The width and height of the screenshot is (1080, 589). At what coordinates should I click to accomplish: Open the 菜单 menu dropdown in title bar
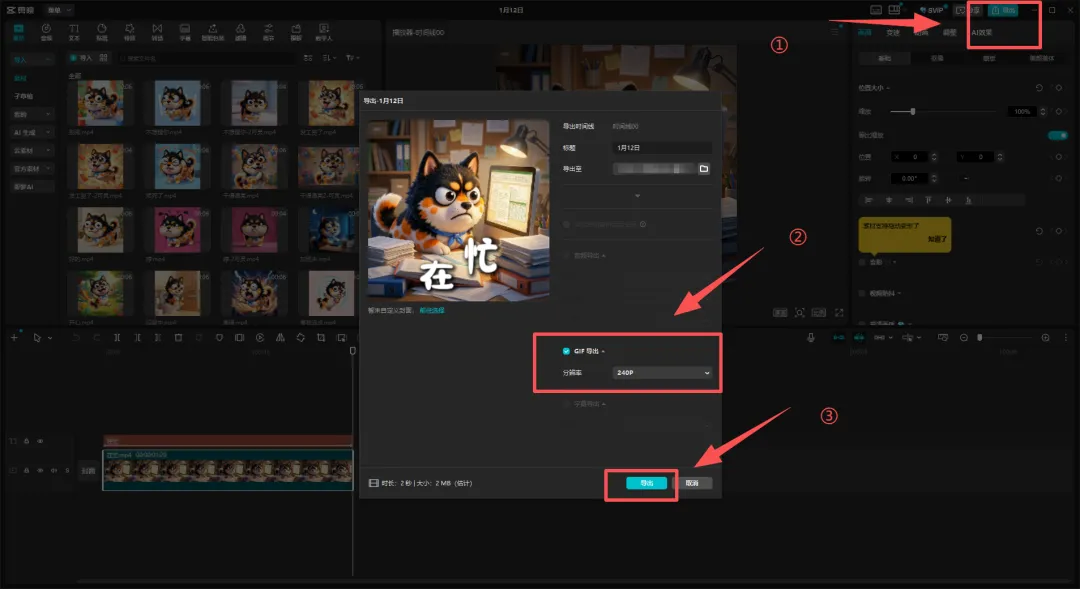pos(59,10)
